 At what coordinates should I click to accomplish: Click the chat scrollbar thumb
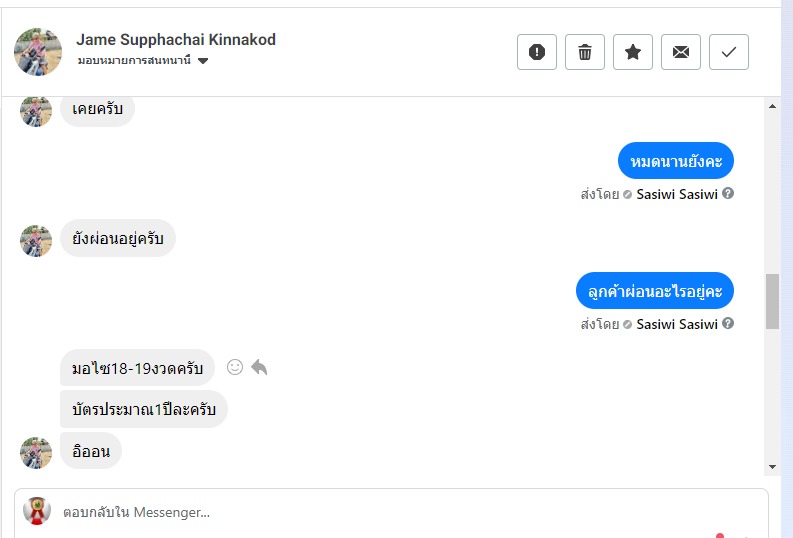[772, 300]
